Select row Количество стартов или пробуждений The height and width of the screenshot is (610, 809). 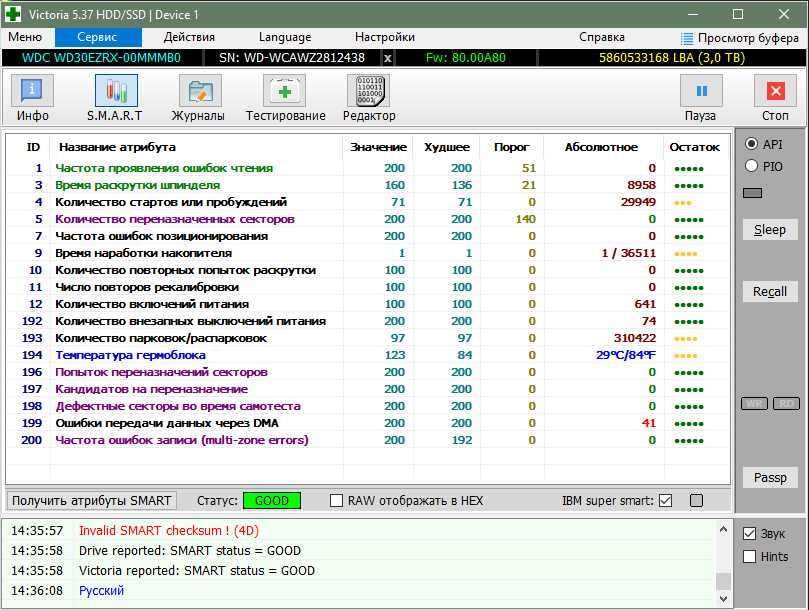pos(368,202)
